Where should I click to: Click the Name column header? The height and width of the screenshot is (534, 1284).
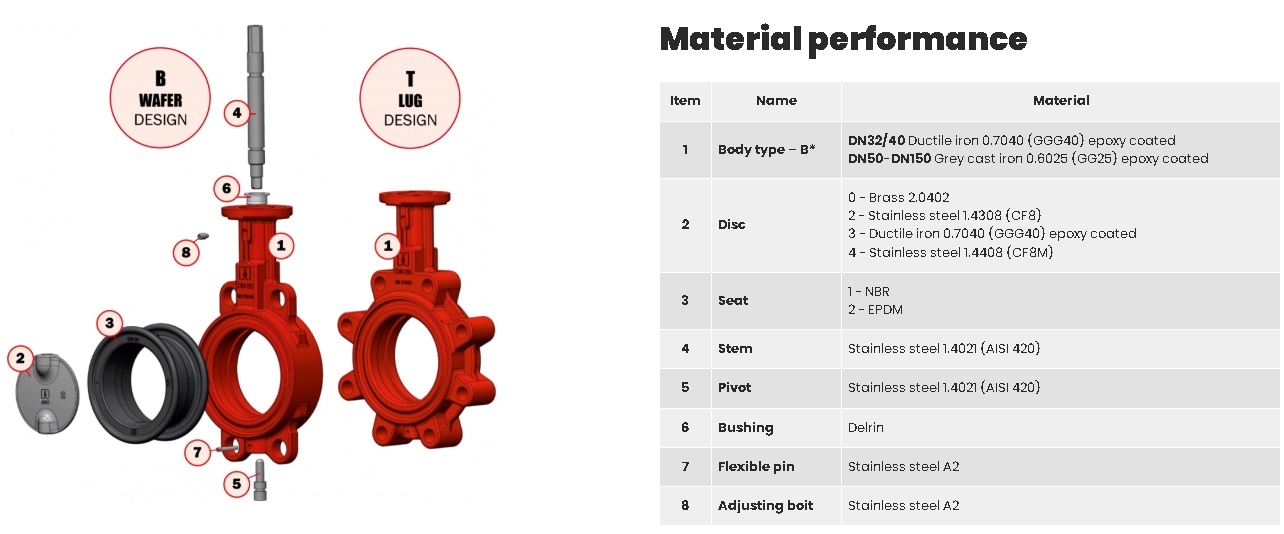click(x=776, y=101)
